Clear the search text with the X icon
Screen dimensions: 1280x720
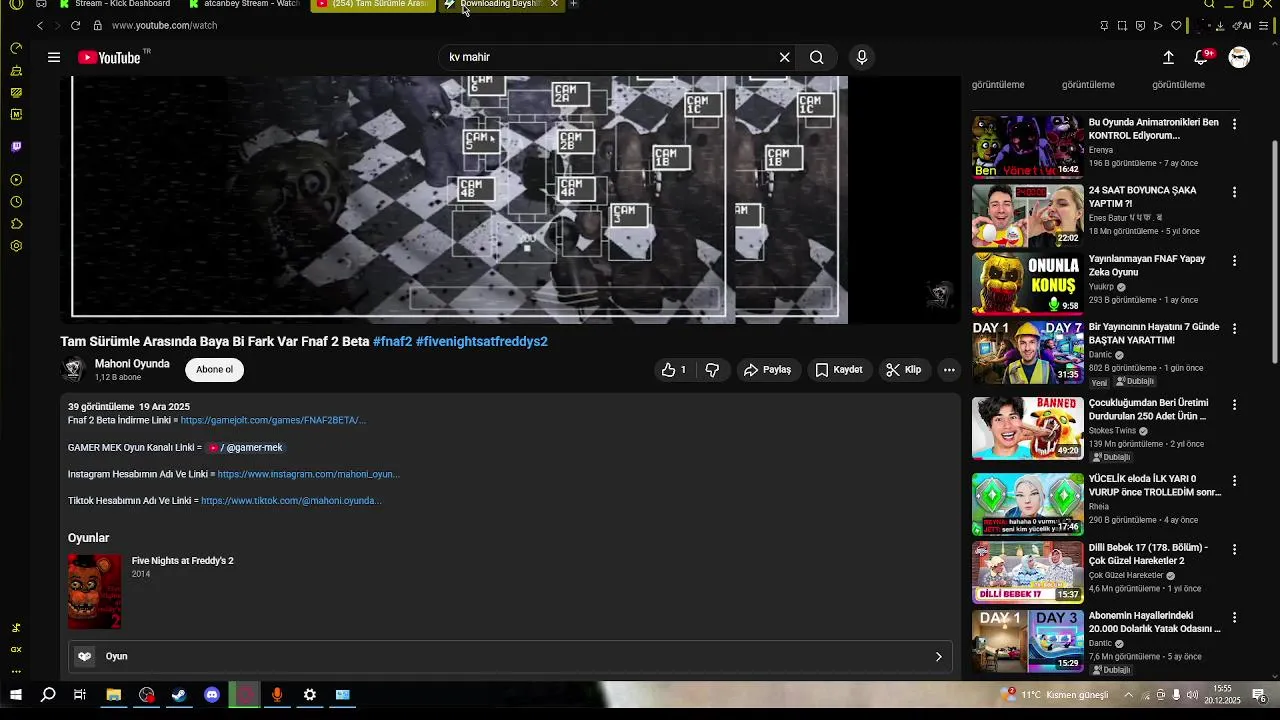785,57
